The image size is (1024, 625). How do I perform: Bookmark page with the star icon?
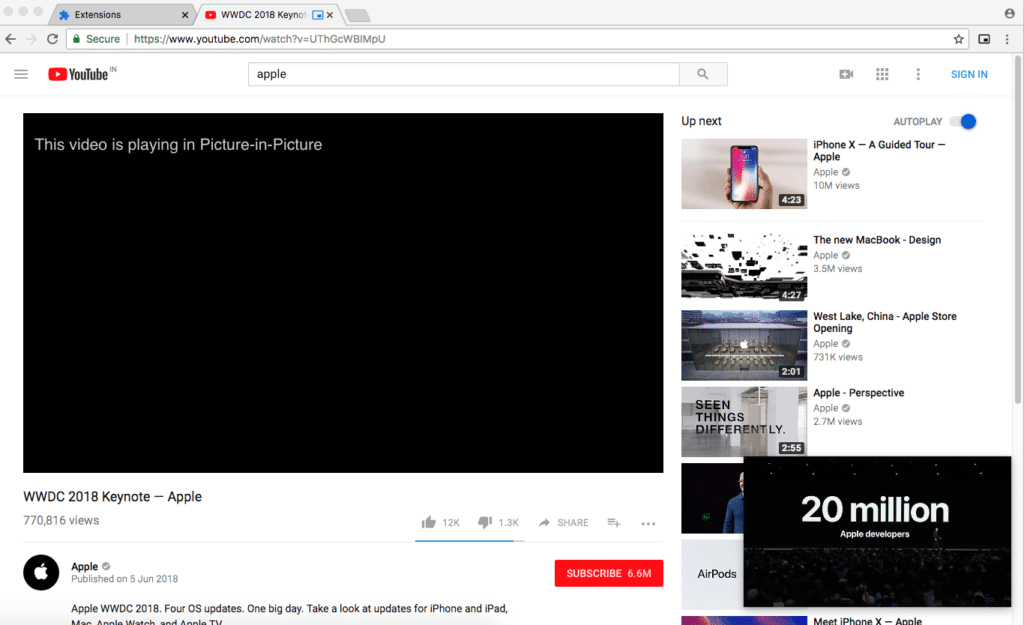click(x=959, y=39)
